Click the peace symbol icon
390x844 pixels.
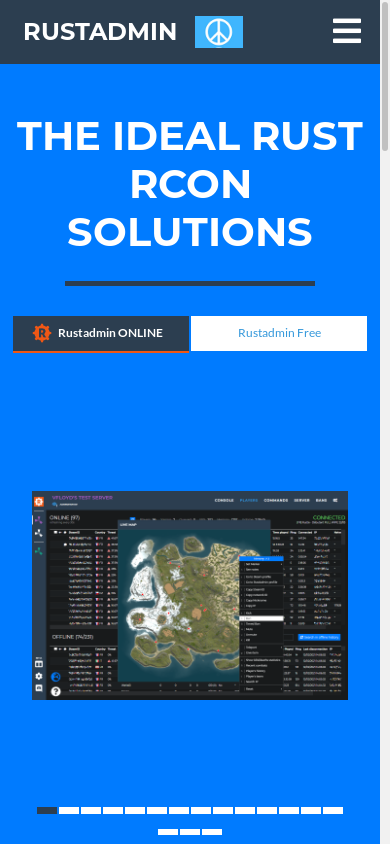(219, 32)
